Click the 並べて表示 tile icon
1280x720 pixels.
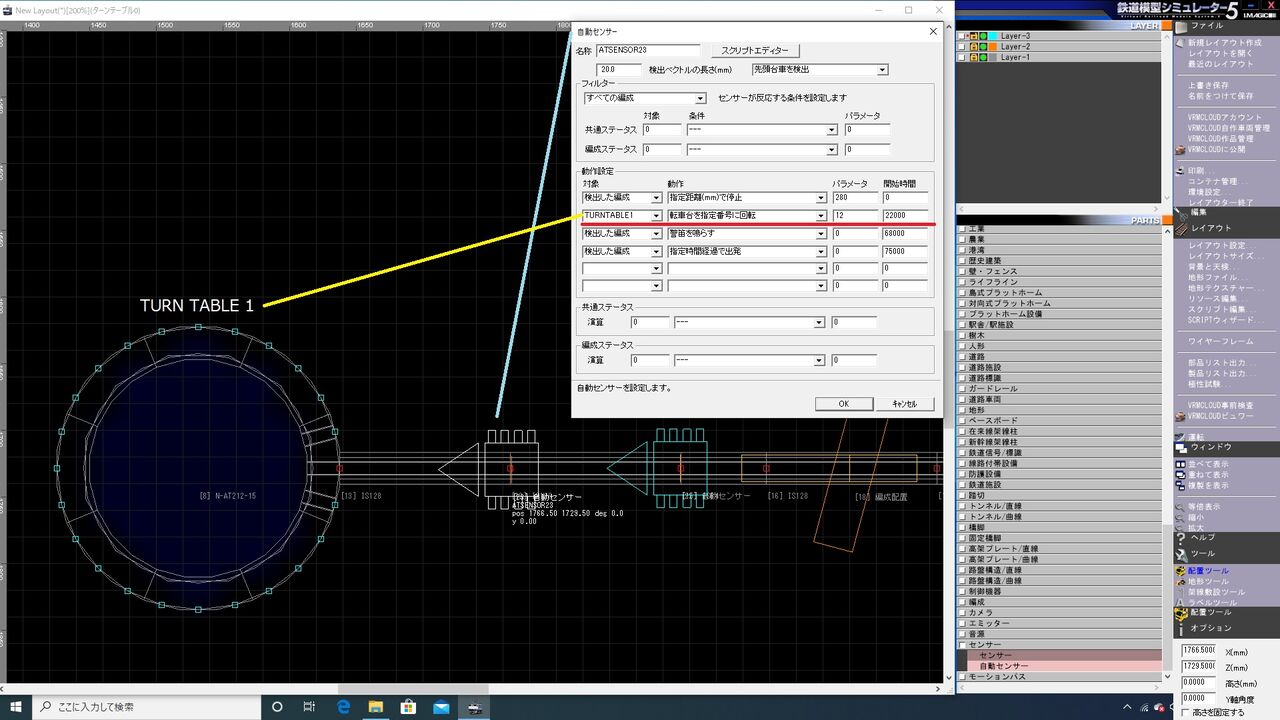coord(1181,464)
